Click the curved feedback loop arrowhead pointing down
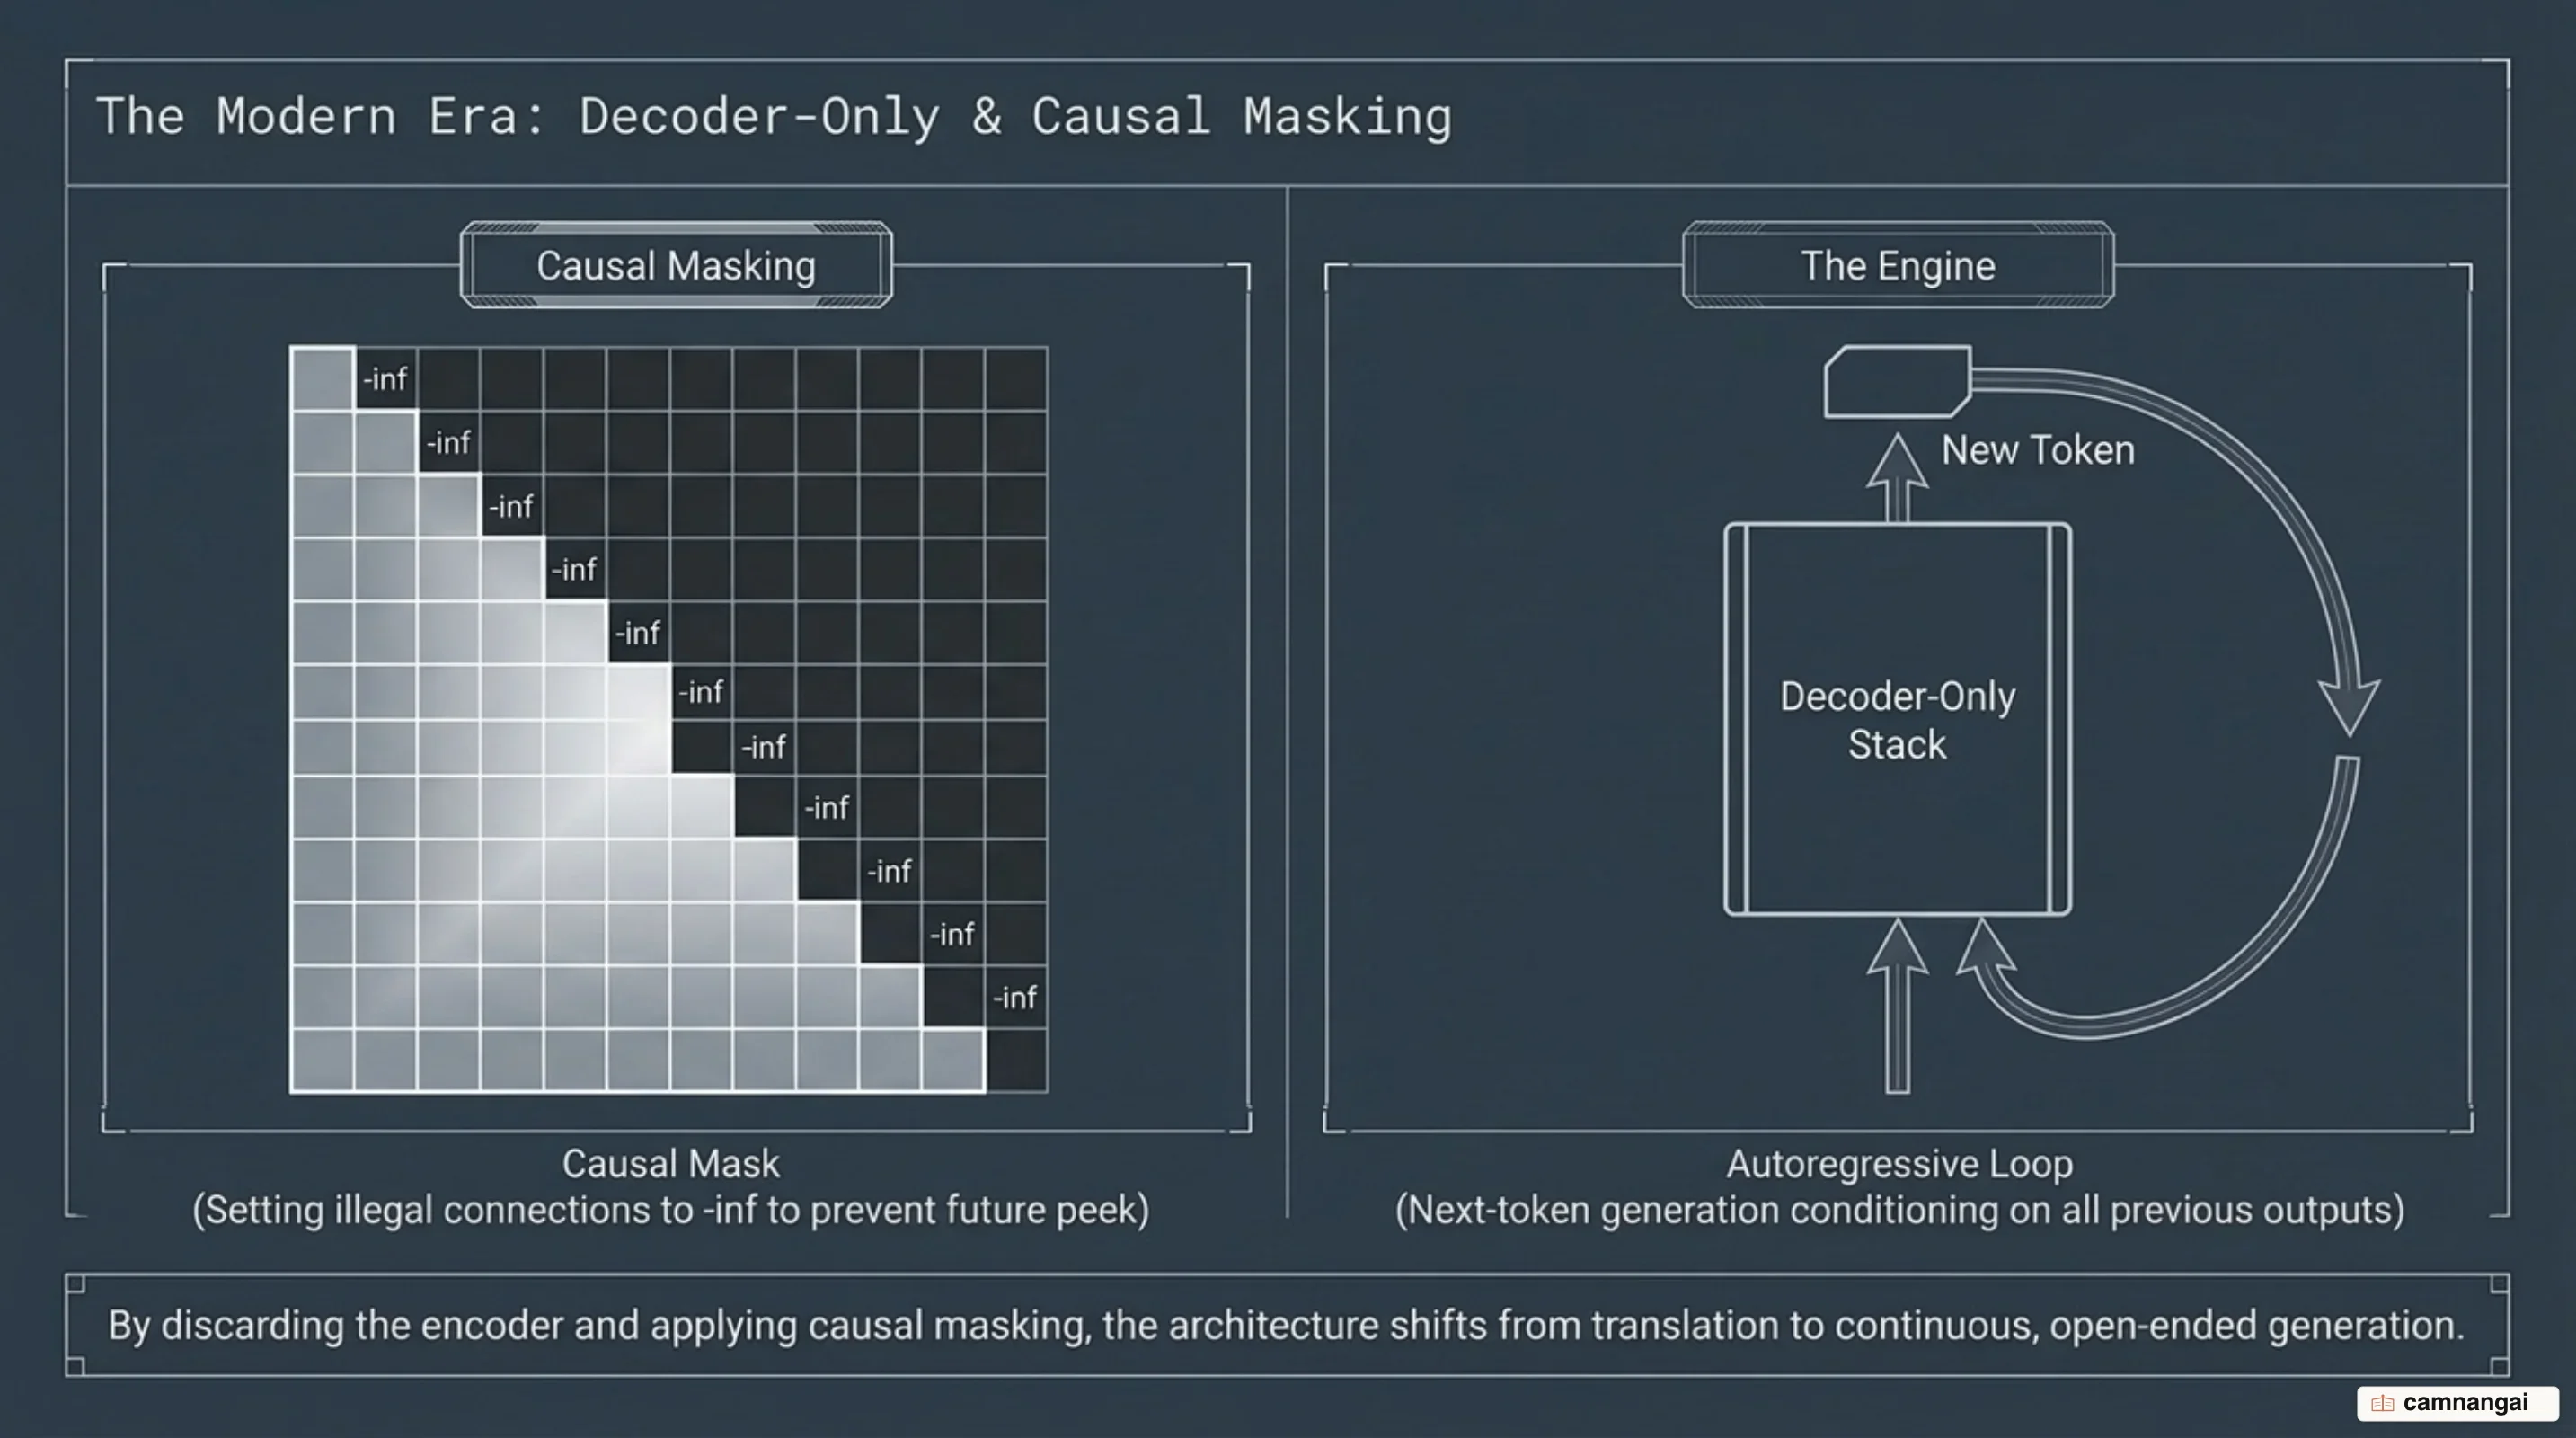The height and width of the screenshot is (1438, 2576). 2348,708
